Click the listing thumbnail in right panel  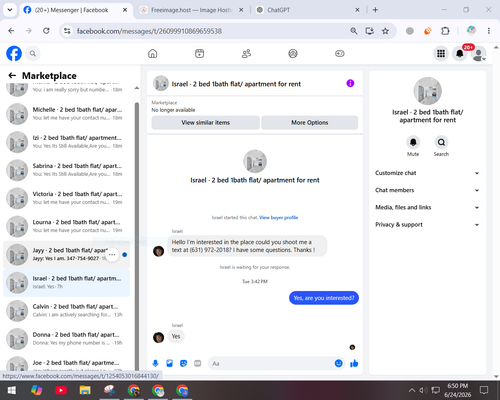pos(428,91)
